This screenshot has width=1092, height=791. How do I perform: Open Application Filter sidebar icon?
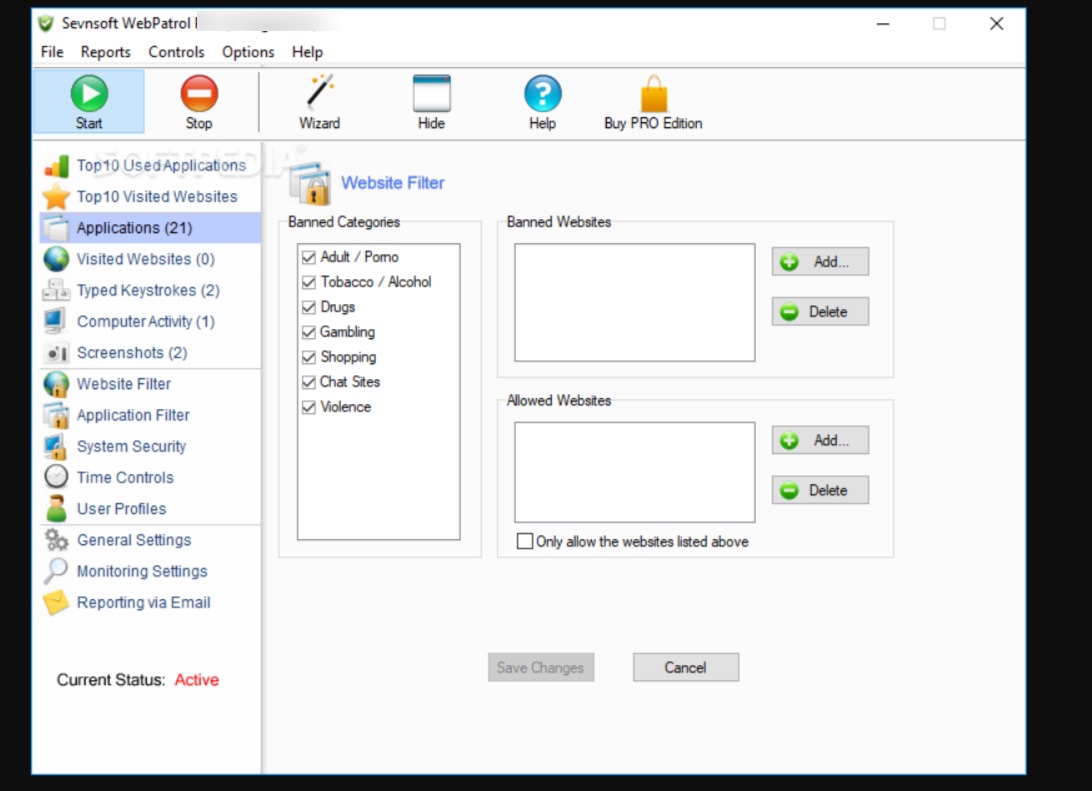[x=56, y=416]
